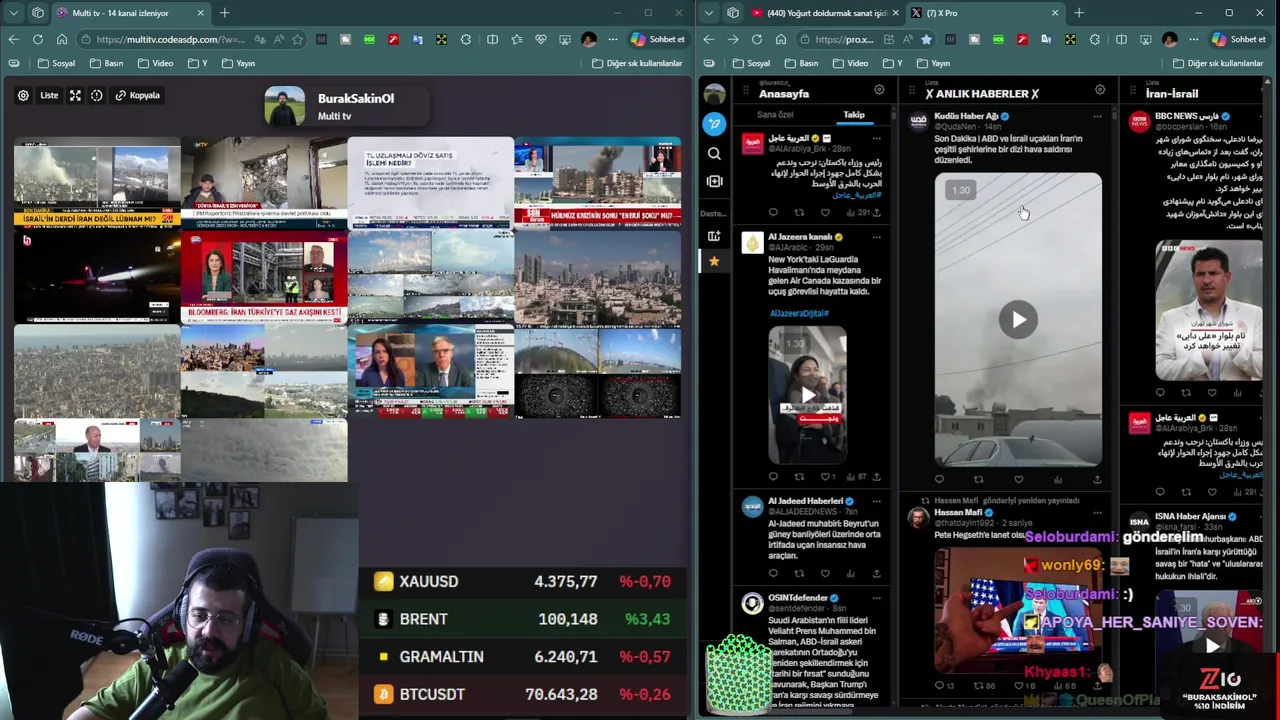Open more options on Al Arabiya post in Anasayfa
Image resolution: width=1280 pixels, height=720 pixels.
coord(877,138)
